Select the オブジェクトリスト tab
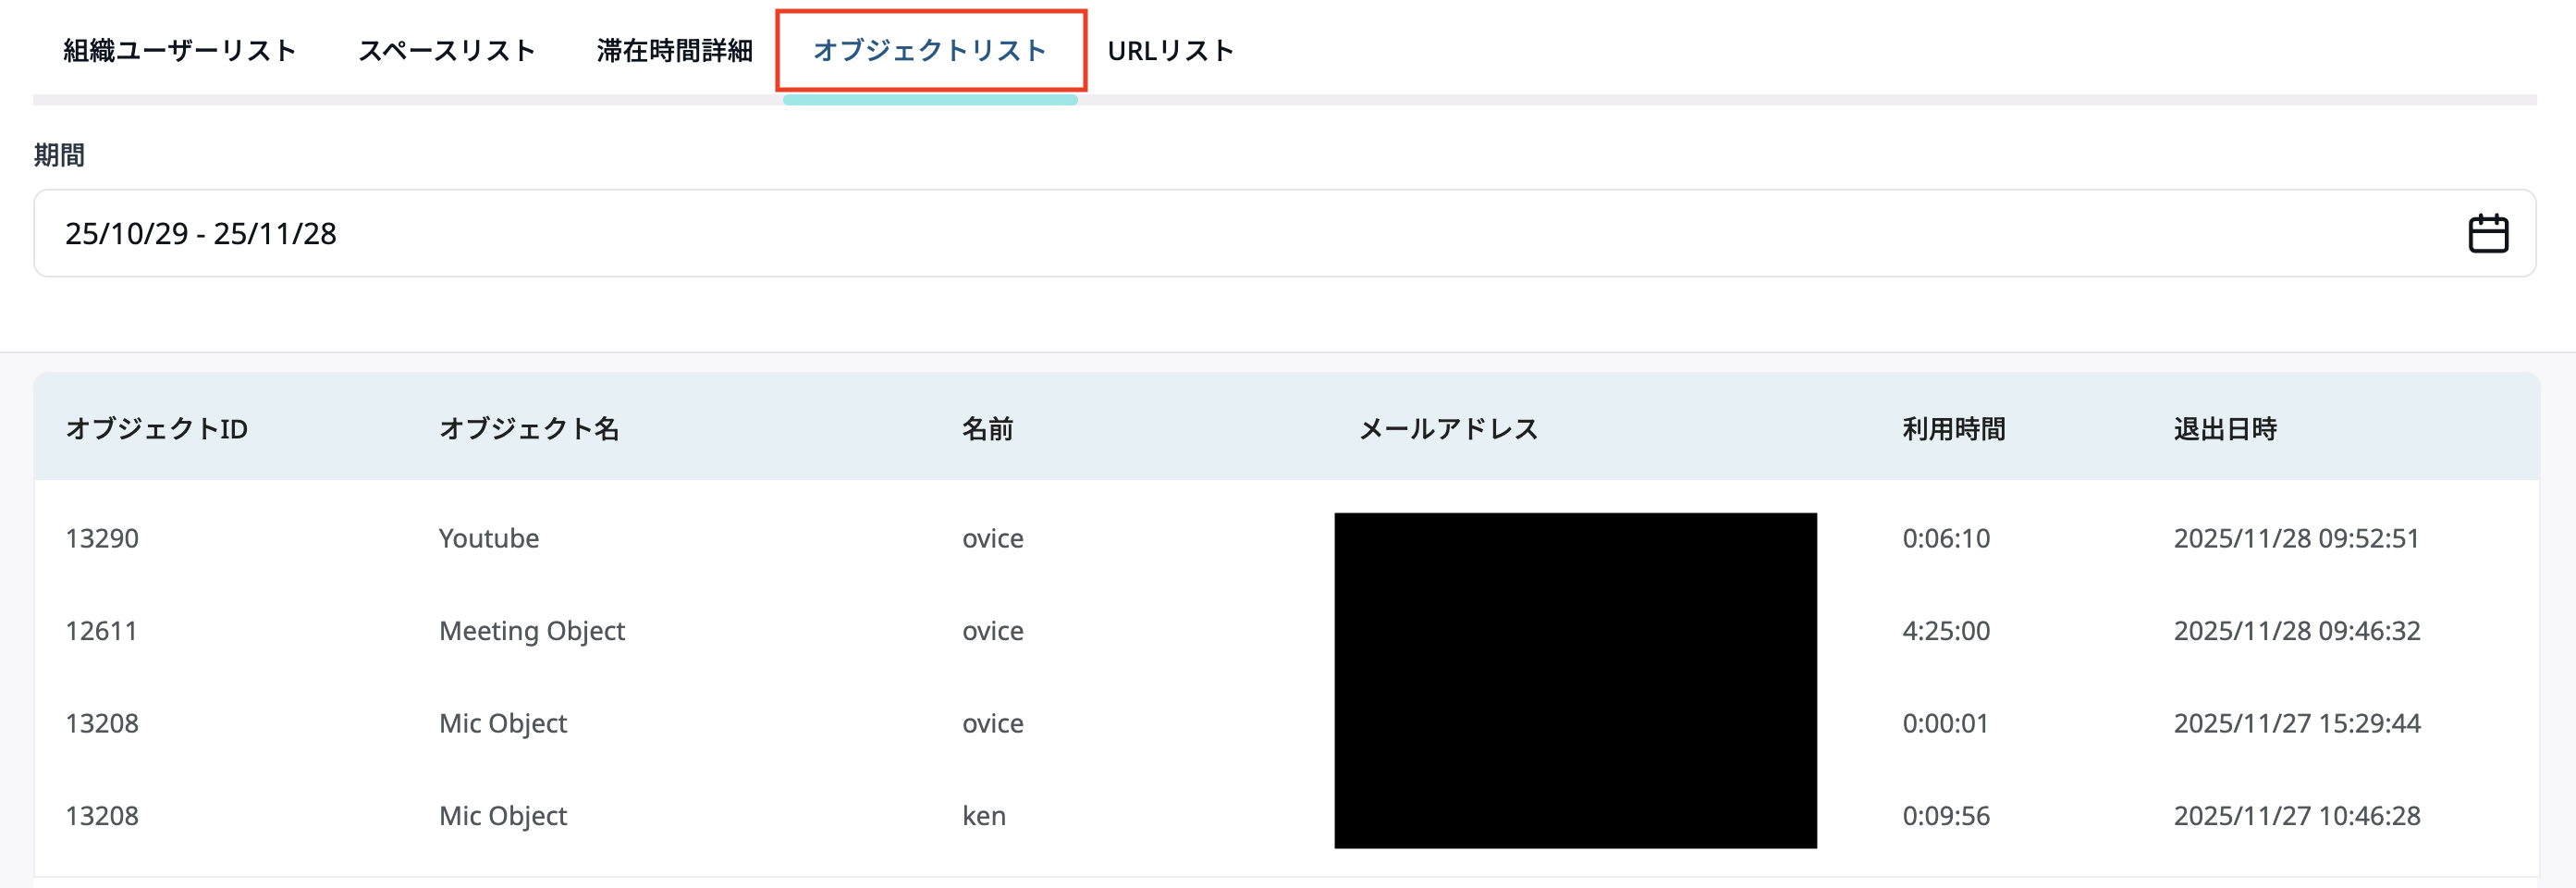Screen dimensions: 2576x888 pos(929,50)
